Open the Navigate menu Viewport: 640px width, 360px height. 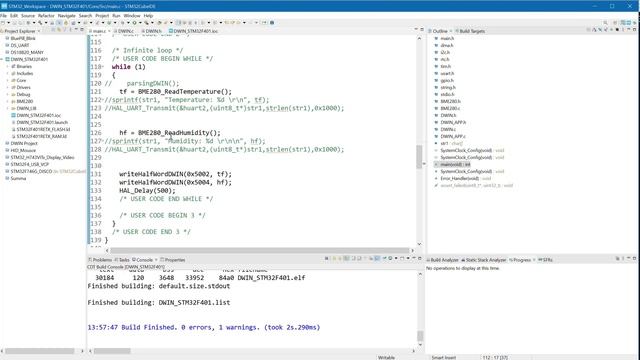(x=67, y=16)
